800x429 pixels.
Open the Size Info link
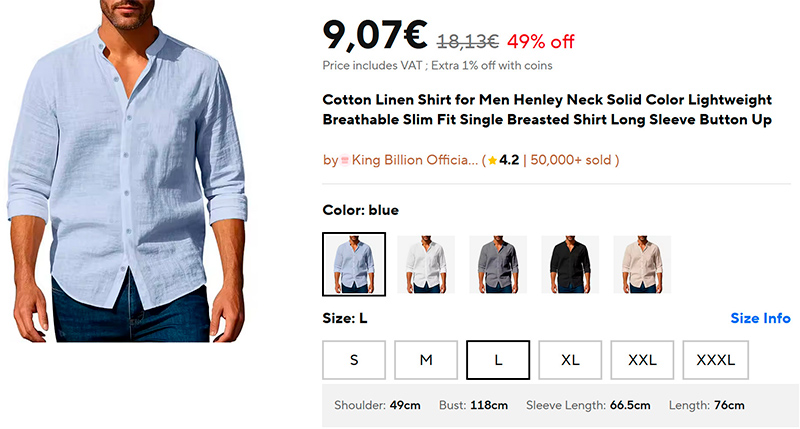[x=760, y=319]
